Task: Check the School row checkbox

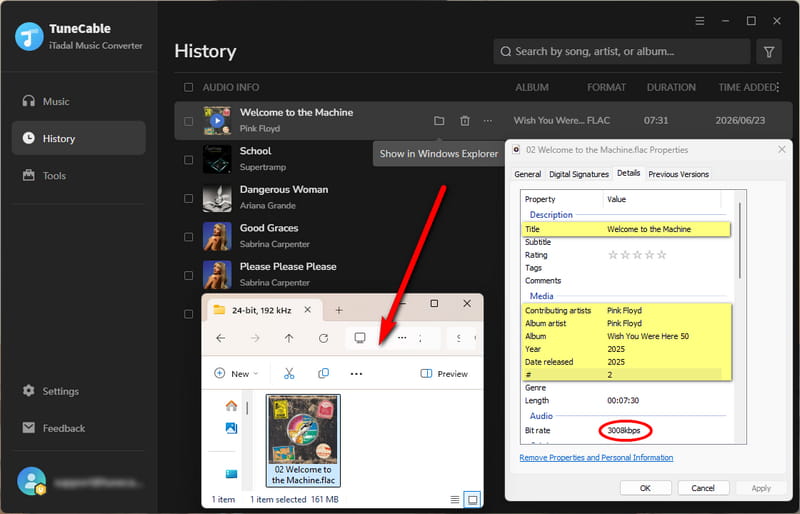Action: pyautogui.click(x=188, y=160)
